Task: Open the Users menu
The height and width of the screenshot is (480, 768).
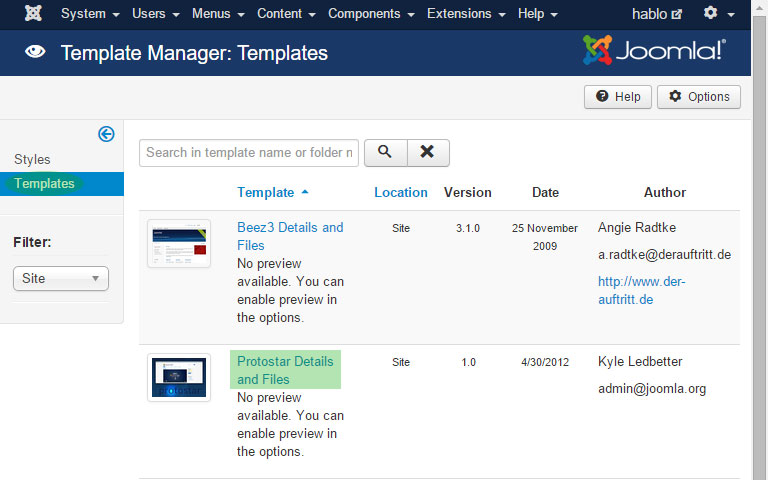Action: pyautogui.click(x=156, y=14)
